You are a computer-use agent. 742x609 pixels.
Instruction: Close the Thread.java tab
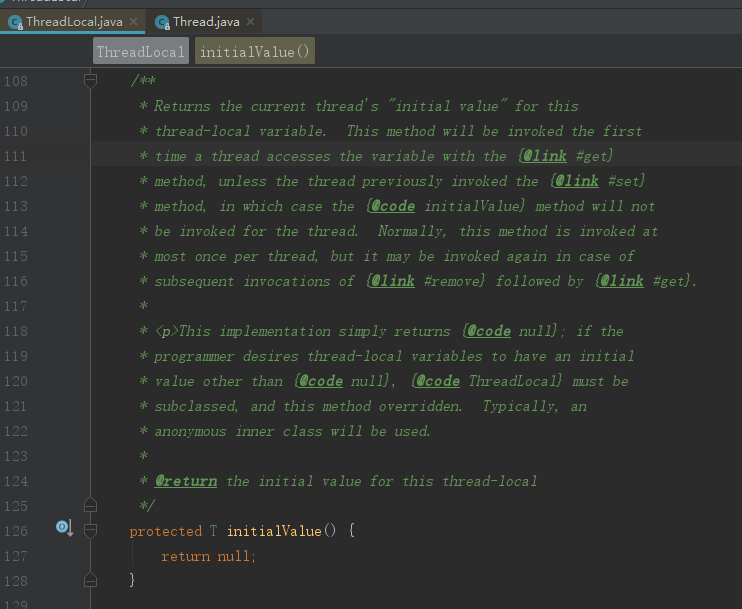(x=250, y=22)
